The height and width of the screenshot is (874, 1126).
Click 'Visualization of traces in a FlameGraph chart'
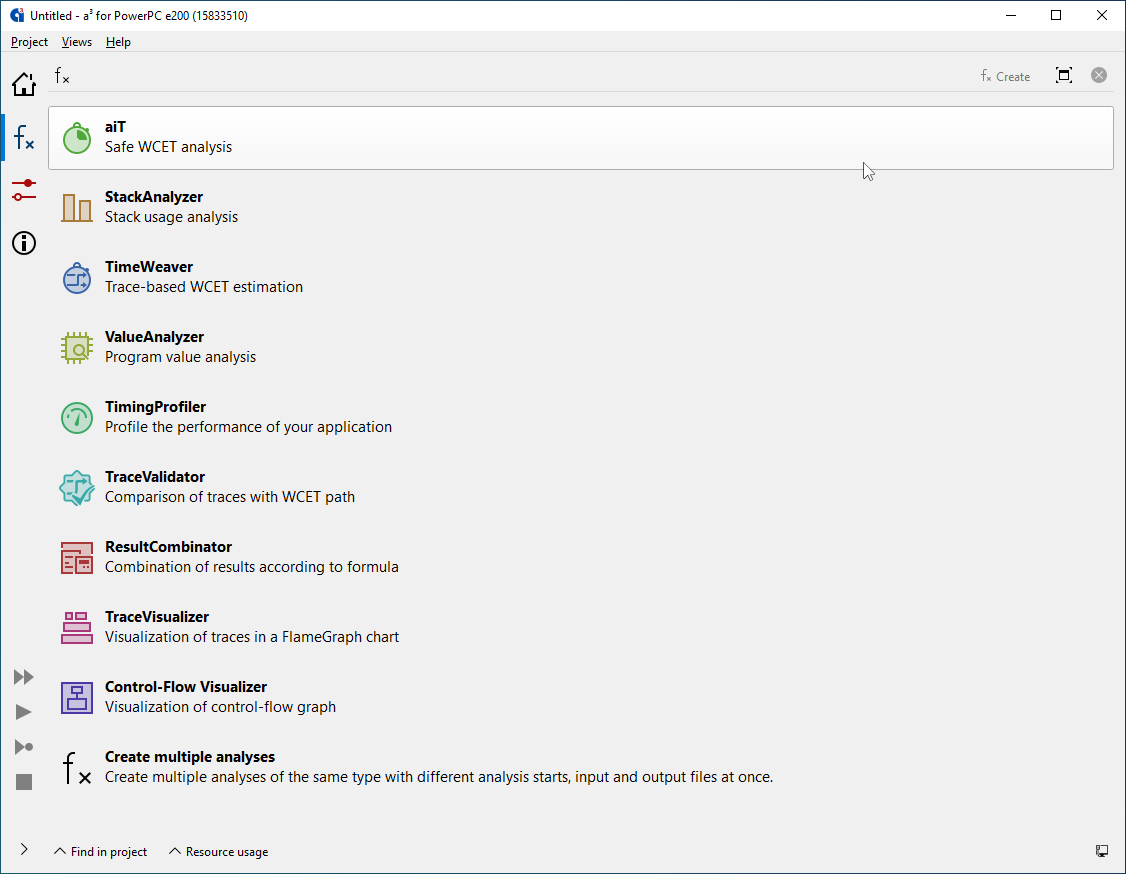[252, 637]
